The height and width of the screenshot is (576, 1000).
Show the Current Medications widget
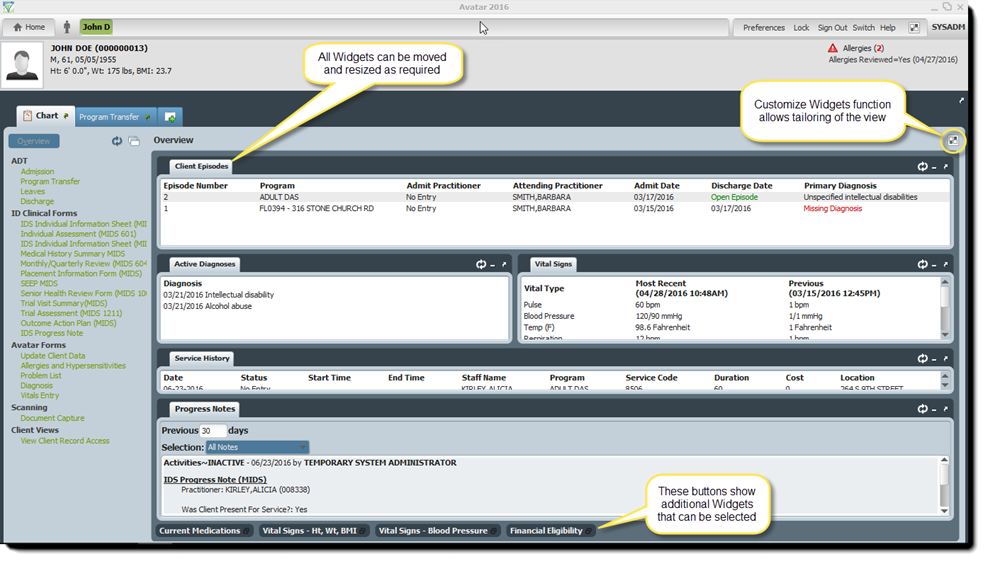pyautogui.click(x=205, y=531)
